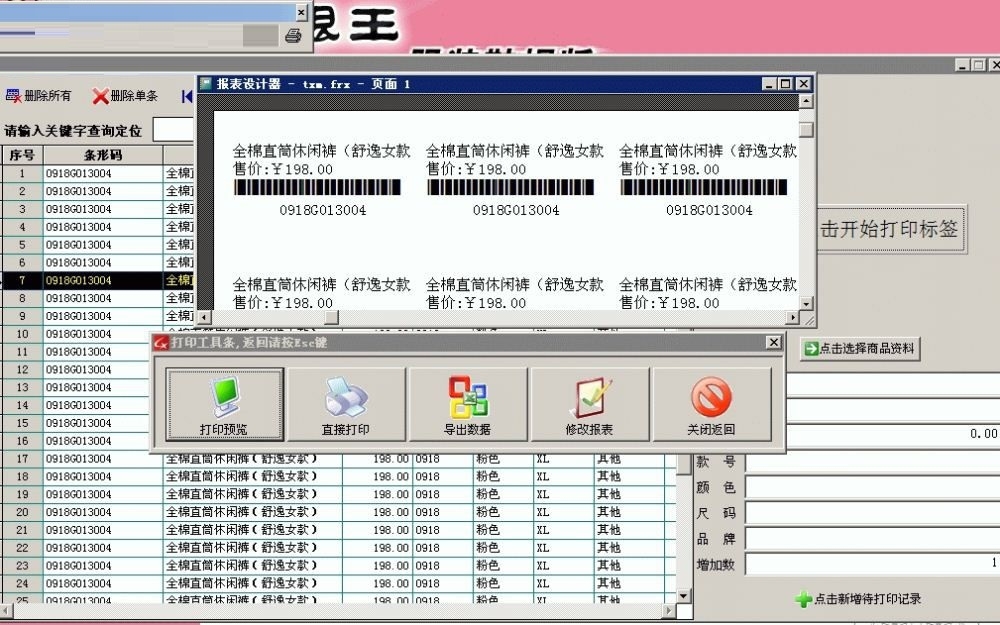
Task: Minimize the 报表设计器 window
Action: pos(770,84)
